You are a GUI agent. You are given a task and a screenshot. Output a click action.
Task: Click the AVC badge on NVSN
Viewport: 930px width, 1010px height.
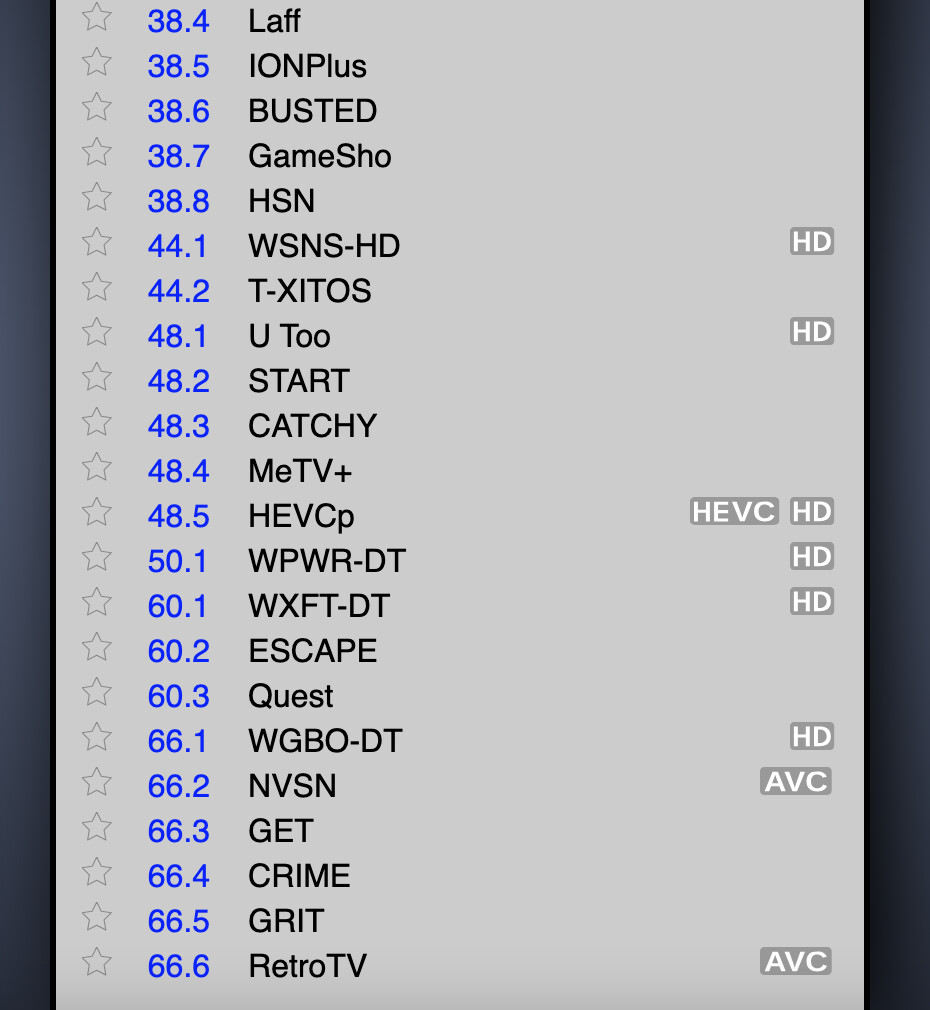point(796,782)
